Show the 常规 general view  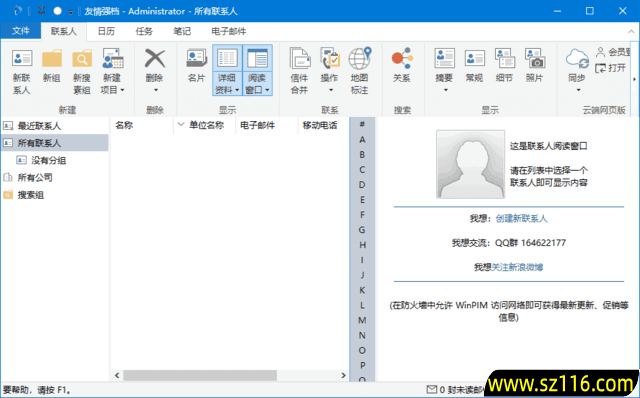click(474, 65)
